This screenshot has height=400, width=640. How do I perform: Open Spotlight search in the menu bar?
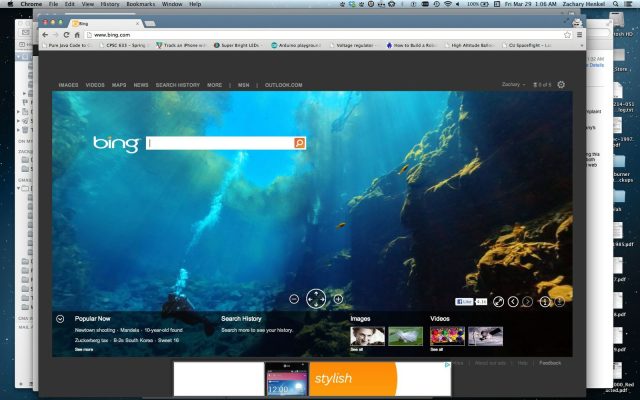616,4
